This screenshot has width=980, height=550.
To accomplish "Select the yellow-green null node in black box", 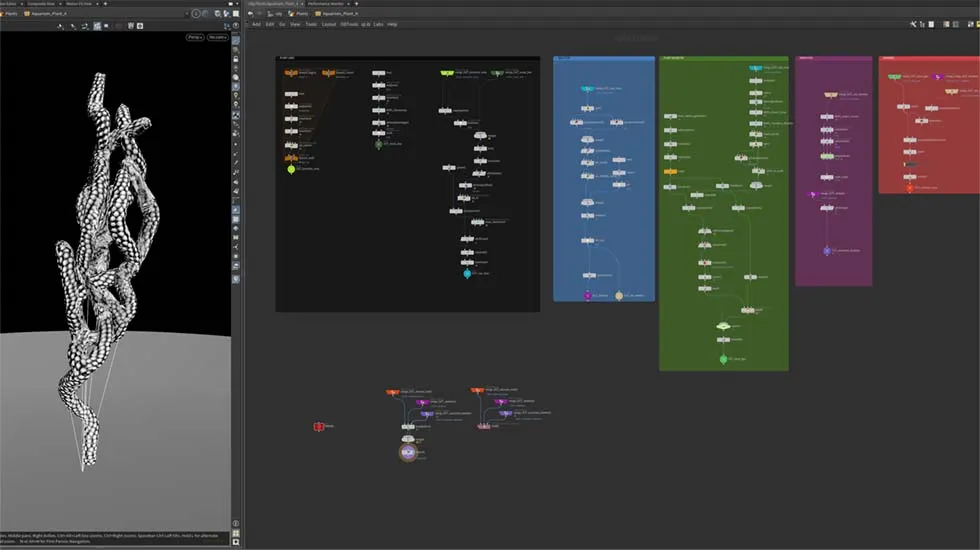I will (291, 169).
